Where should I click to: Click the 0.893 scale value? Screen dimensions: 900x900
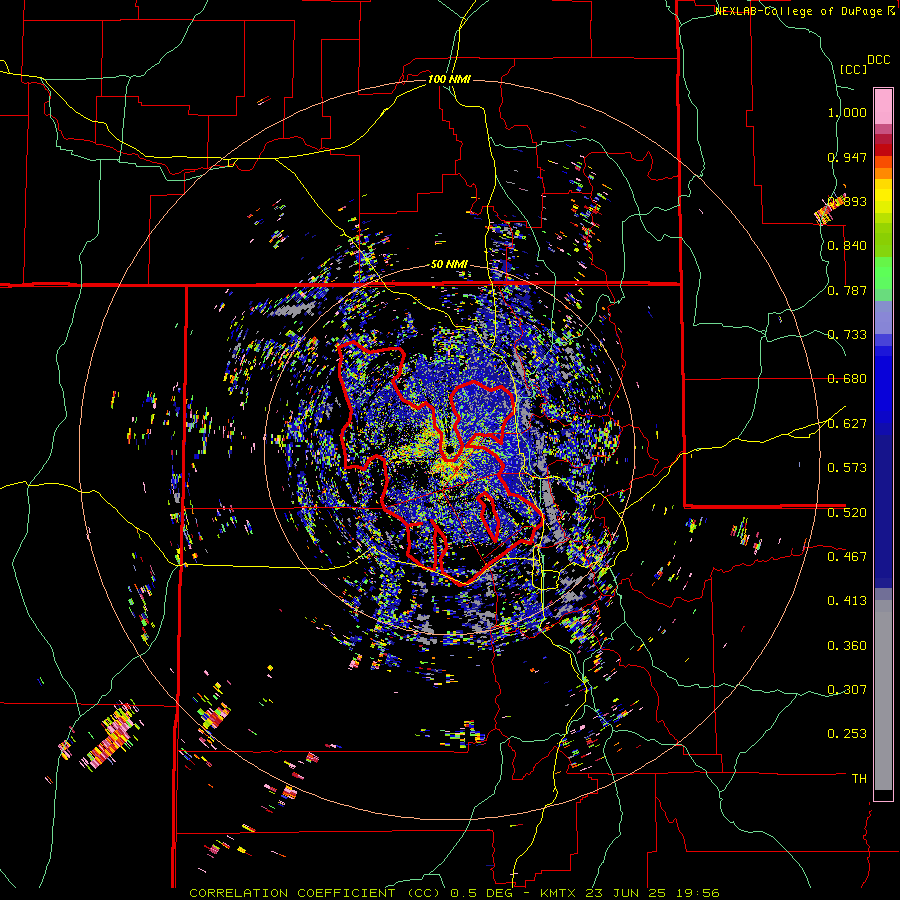click(x=847, y=201)
